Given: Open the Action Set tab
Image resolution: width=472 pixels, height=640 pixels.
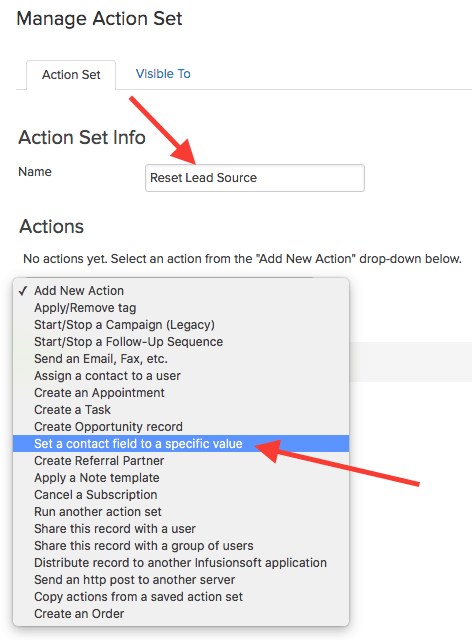Looking at the screenshot, I should [x=71, y=75].
